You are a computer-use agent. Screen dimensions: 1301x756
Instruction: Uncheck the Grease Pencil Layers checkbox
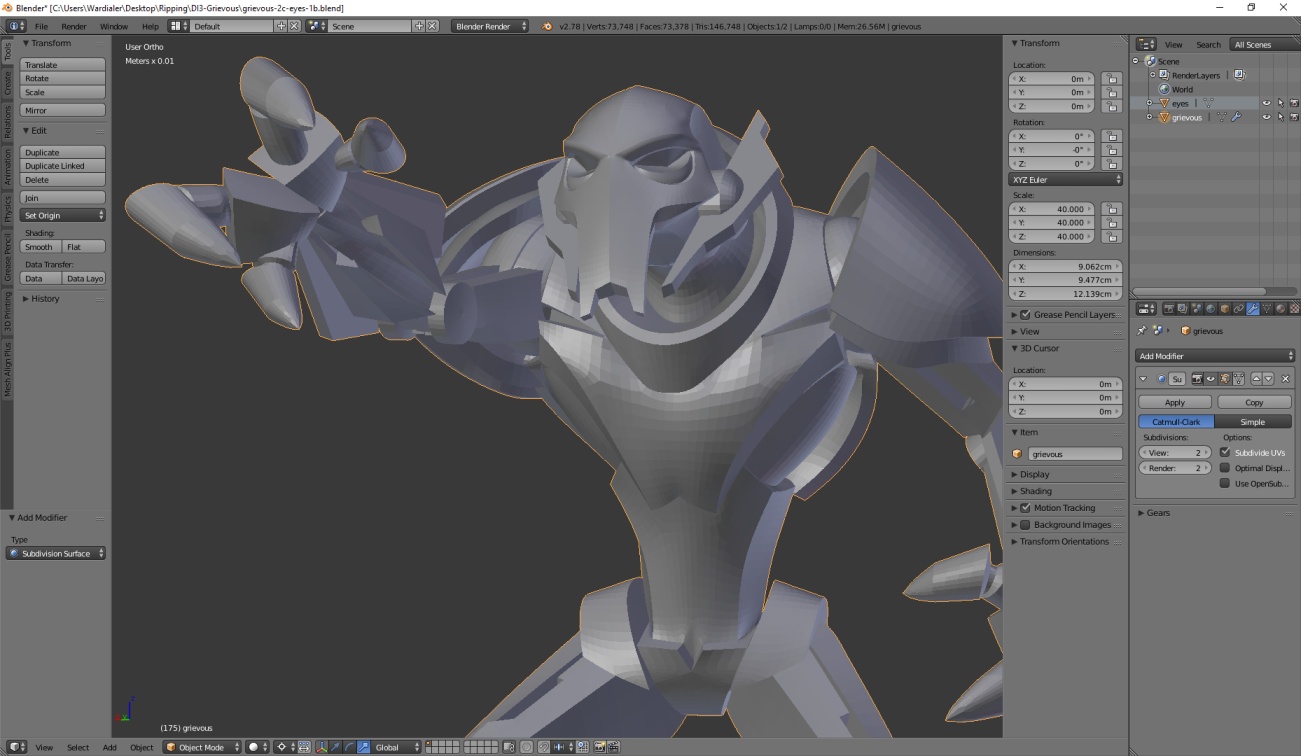(x=1025, y=315)
